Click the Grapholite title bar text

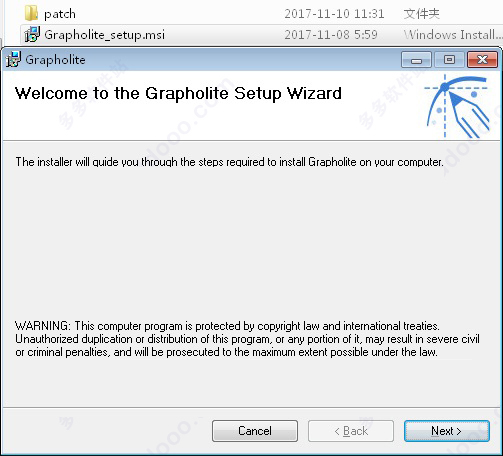tap(55, 60)
